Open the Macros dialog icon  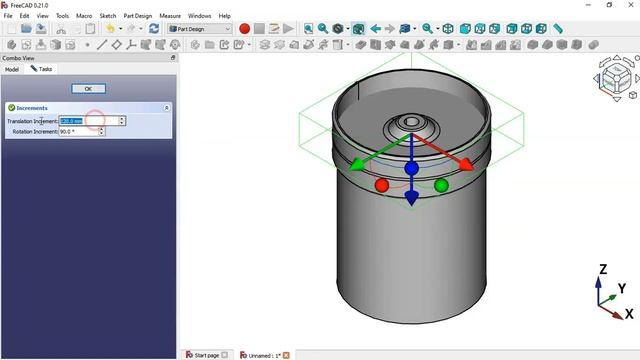274,29
